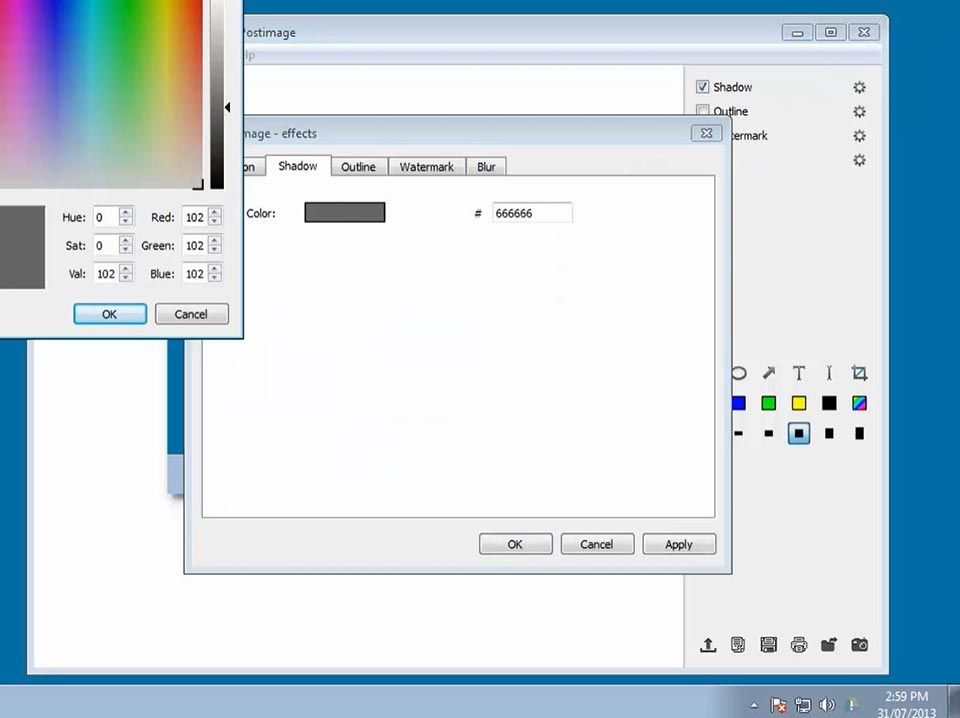Increase Val with the up spinner
The width and height of the screenshot is (960, 718).
(x=126, y=268)
